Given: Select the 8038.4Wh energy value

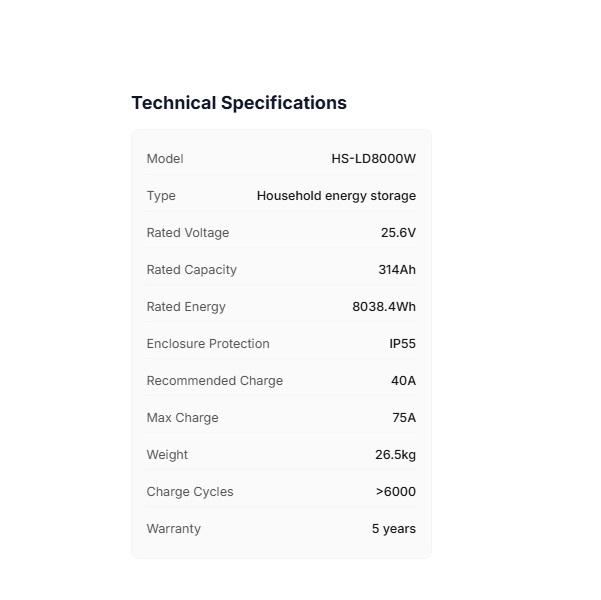Looking at the screenshot, I should click(384, 307).
